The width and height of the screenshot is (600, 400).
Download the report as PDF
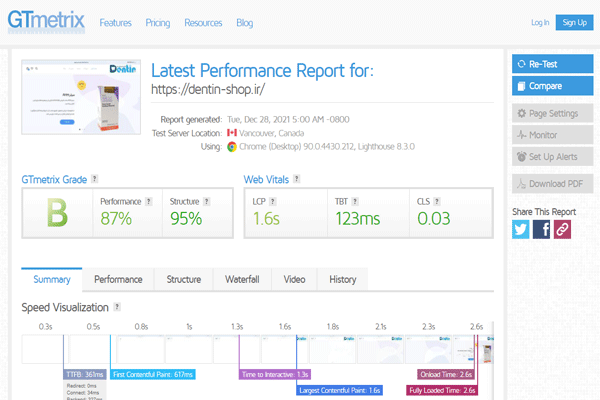(x=552, y=182)
